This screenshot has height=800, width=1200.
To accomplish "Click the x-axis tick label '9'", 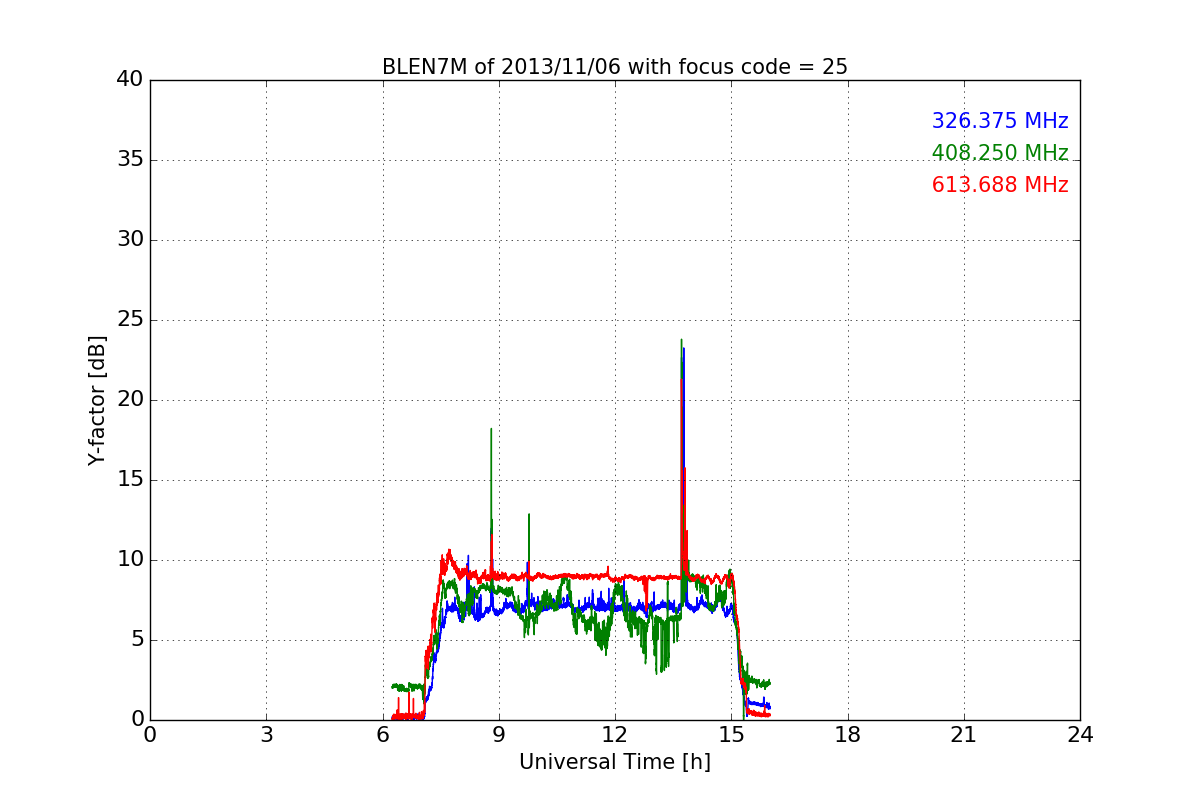I will click(x=499, y=735).
